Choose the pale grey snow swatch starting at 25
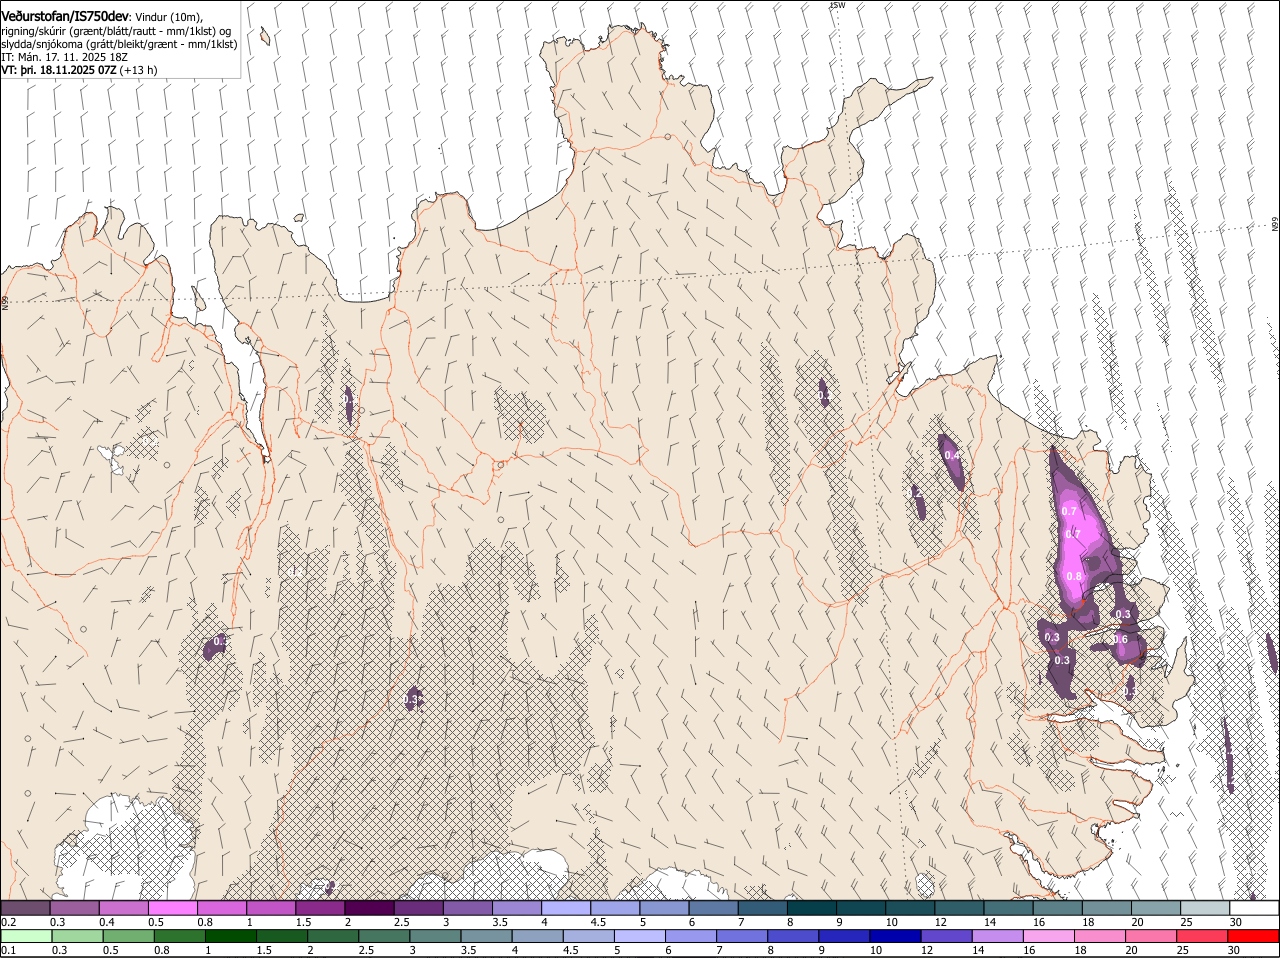 (x=1204, y=908)
